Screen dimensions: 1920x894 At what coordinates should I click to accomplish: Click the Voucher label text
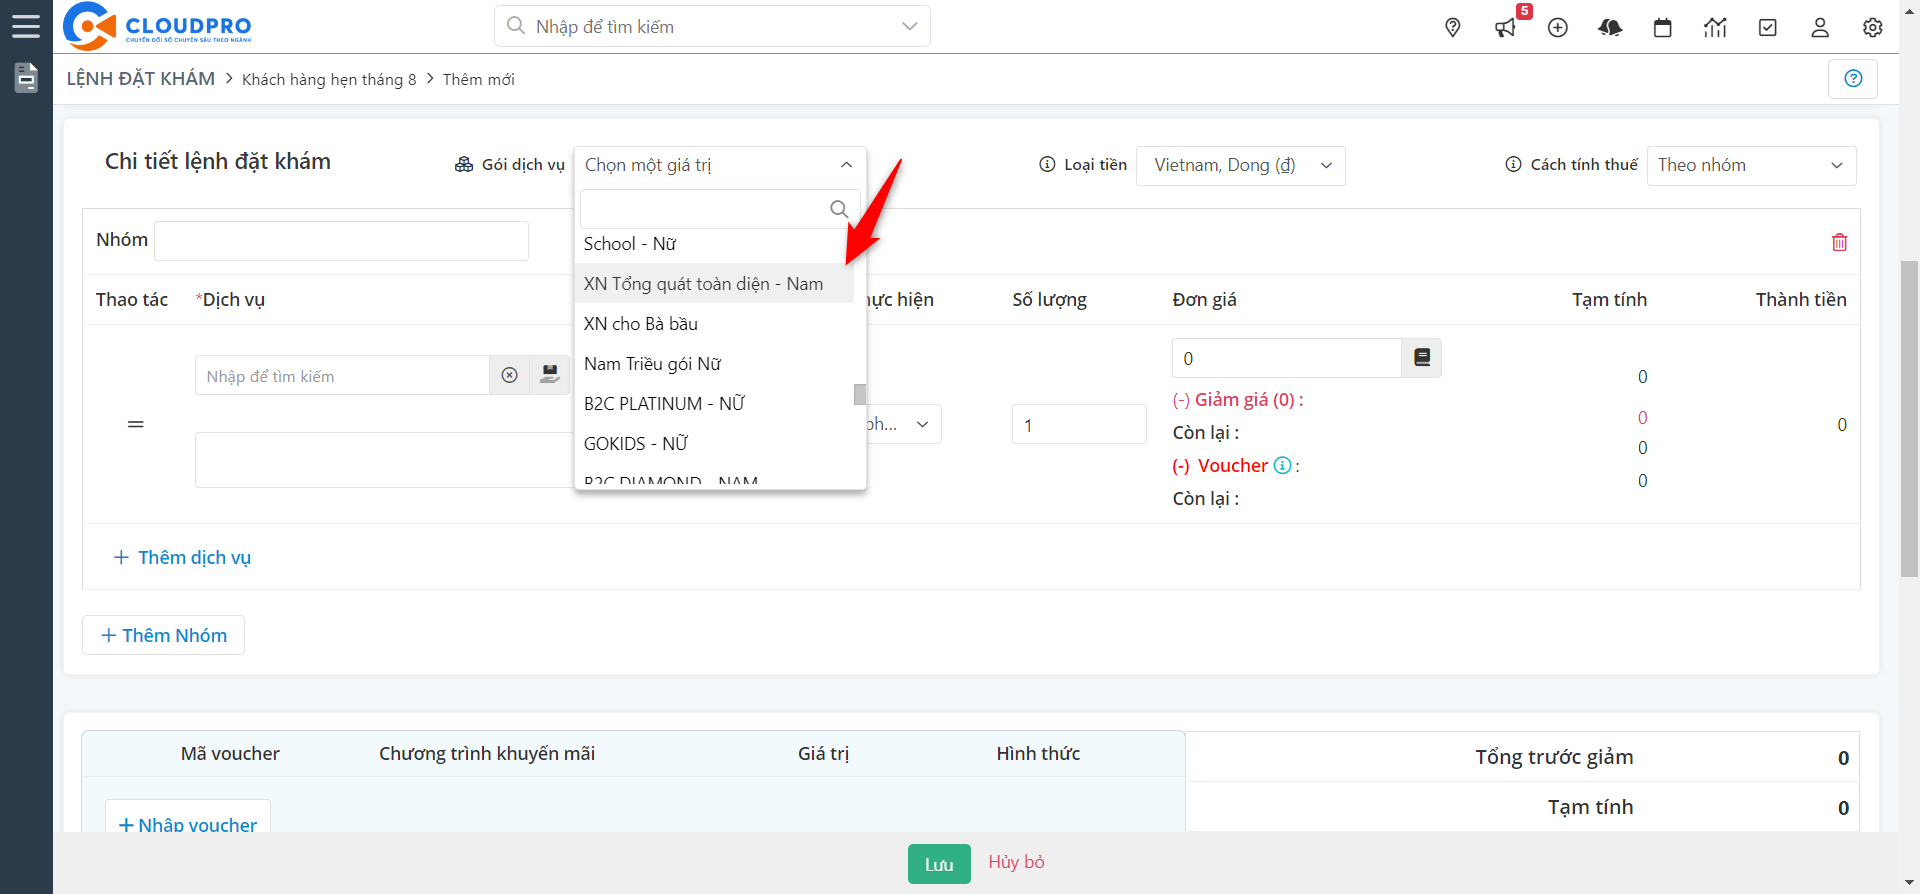click(x=1233, y=466)
